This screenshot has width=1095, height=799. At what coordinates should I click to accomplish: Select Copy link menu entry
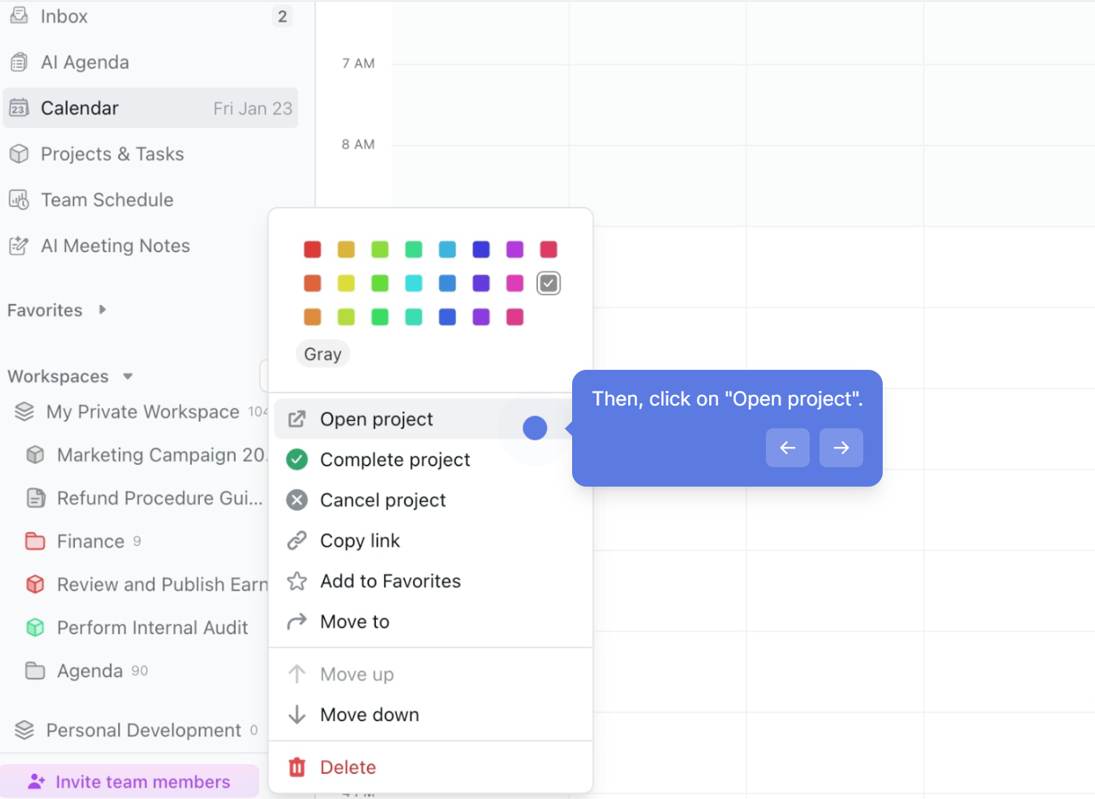point(429,541)
